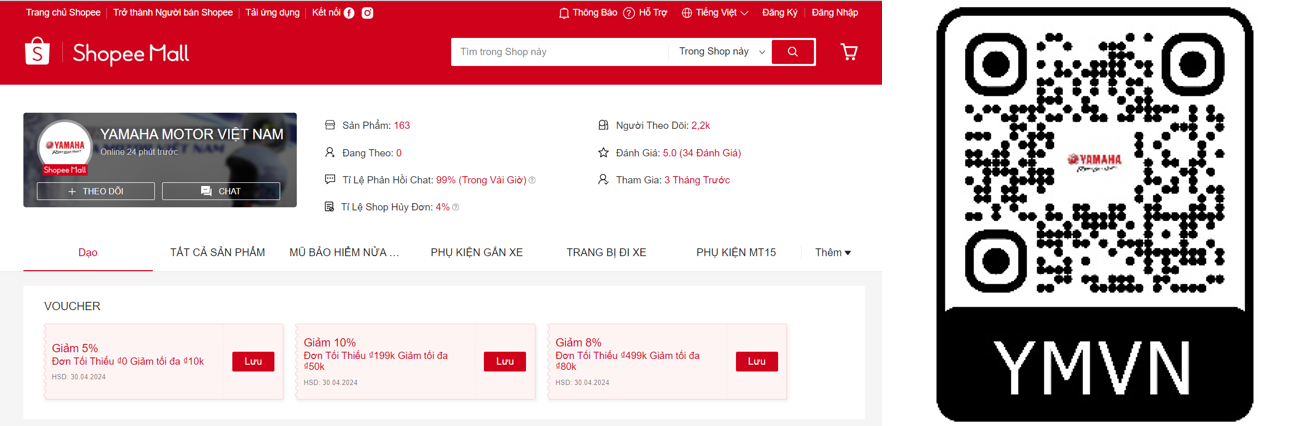Click the Đăng Ký link

pyautogui.click(x=780, y=13)
